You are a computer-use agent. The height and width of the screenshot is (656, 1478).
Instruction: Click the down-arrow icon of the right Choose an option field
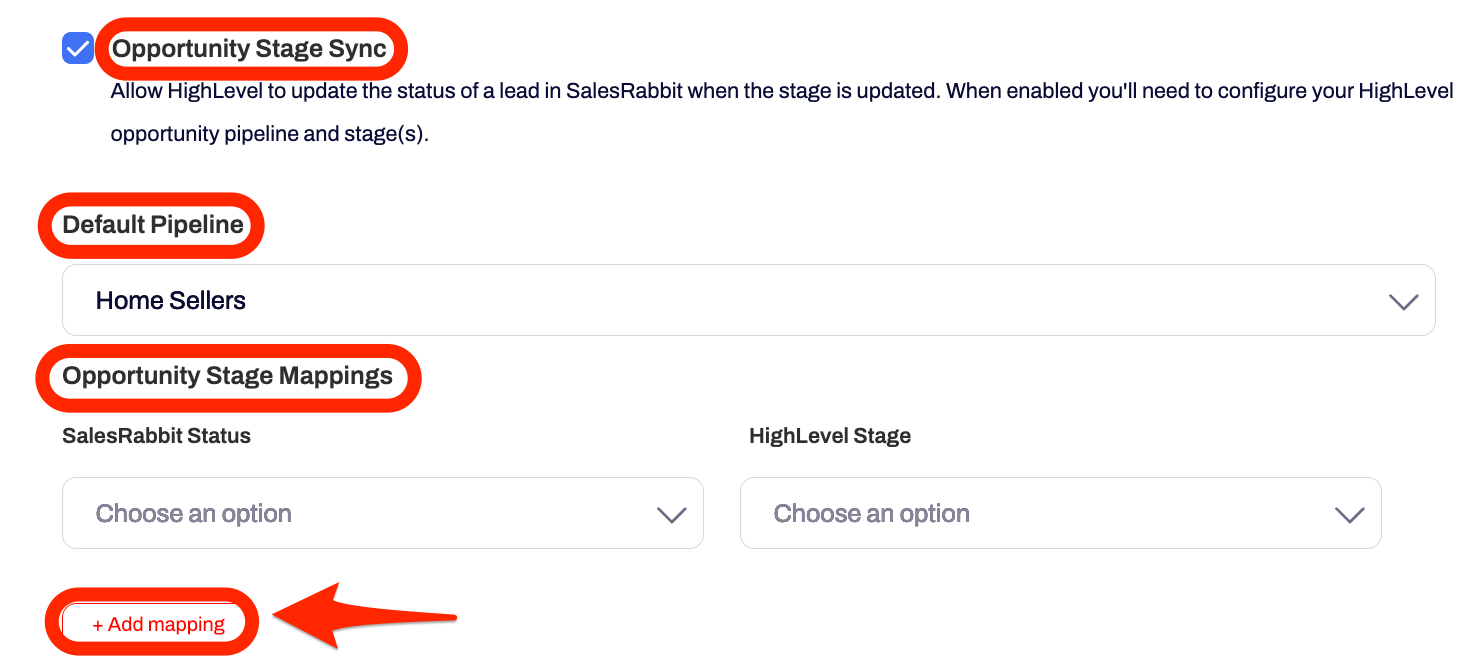[1350, 513]
